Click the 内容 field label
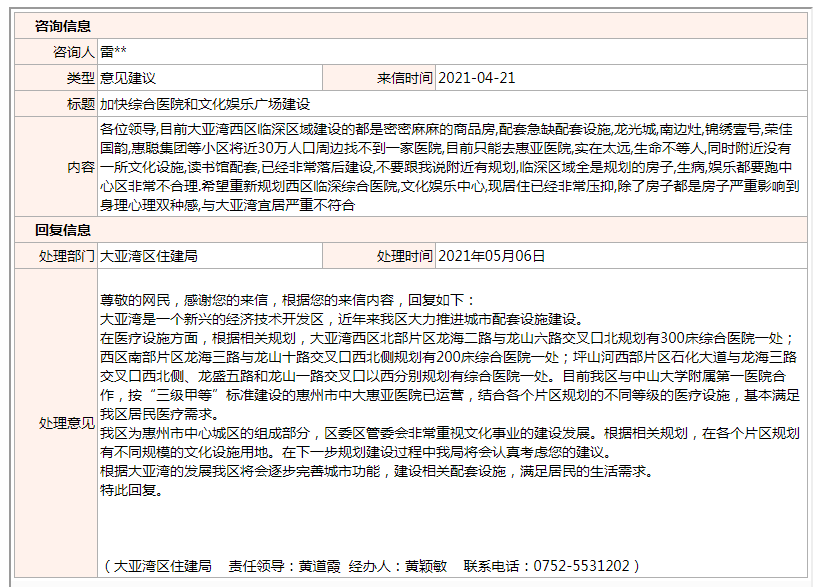The height and width of the screenshot is (587, 820). (x=80, y=167)
